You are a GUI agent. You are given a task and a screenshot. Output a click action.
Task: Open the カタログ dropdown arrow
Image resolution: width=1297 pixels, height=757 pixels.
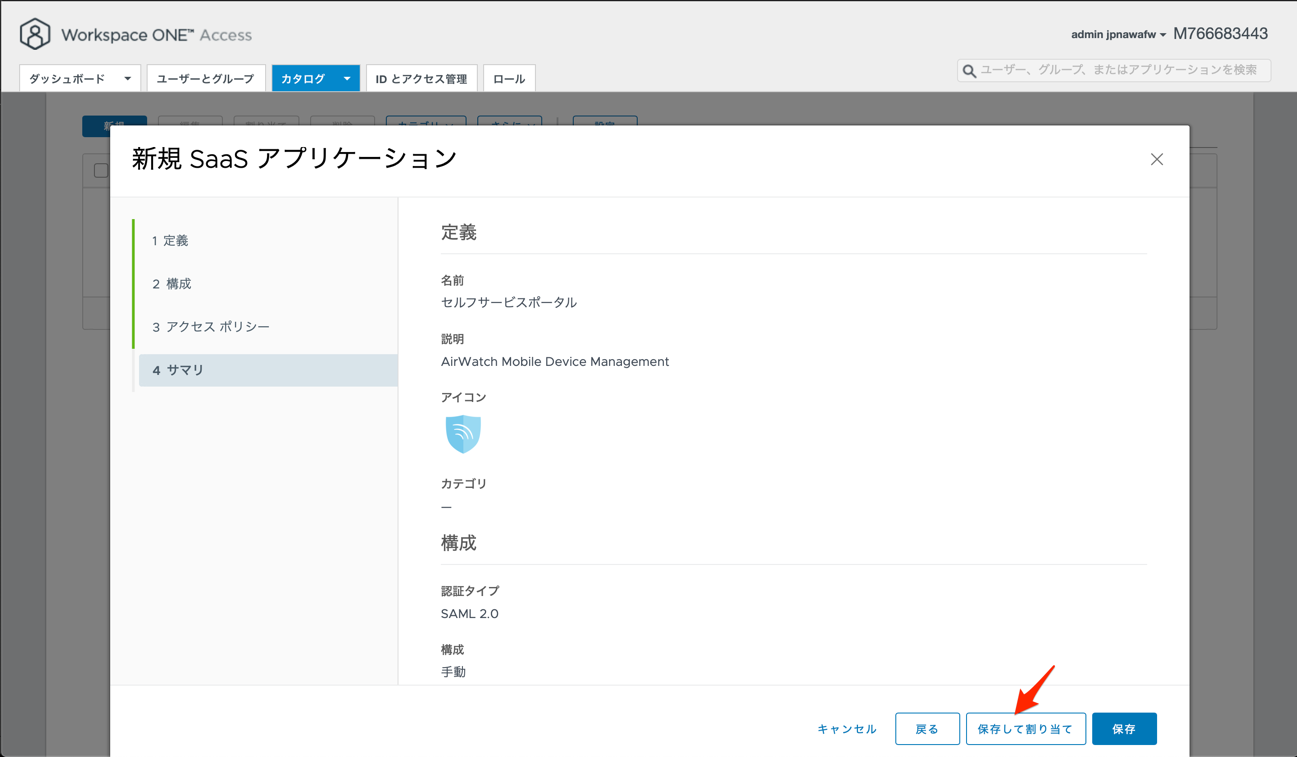point(347,78)
